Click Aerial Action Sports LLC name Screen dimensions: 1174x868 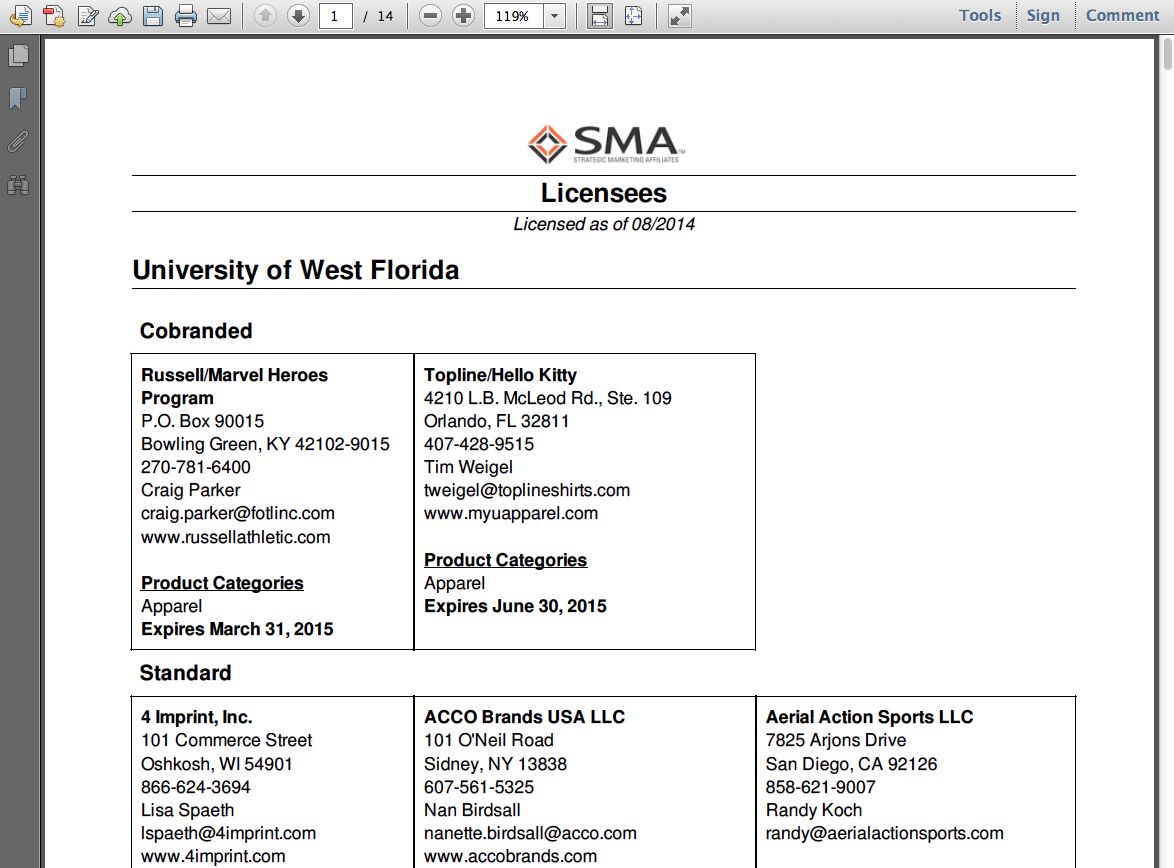(x=869, y=717)
